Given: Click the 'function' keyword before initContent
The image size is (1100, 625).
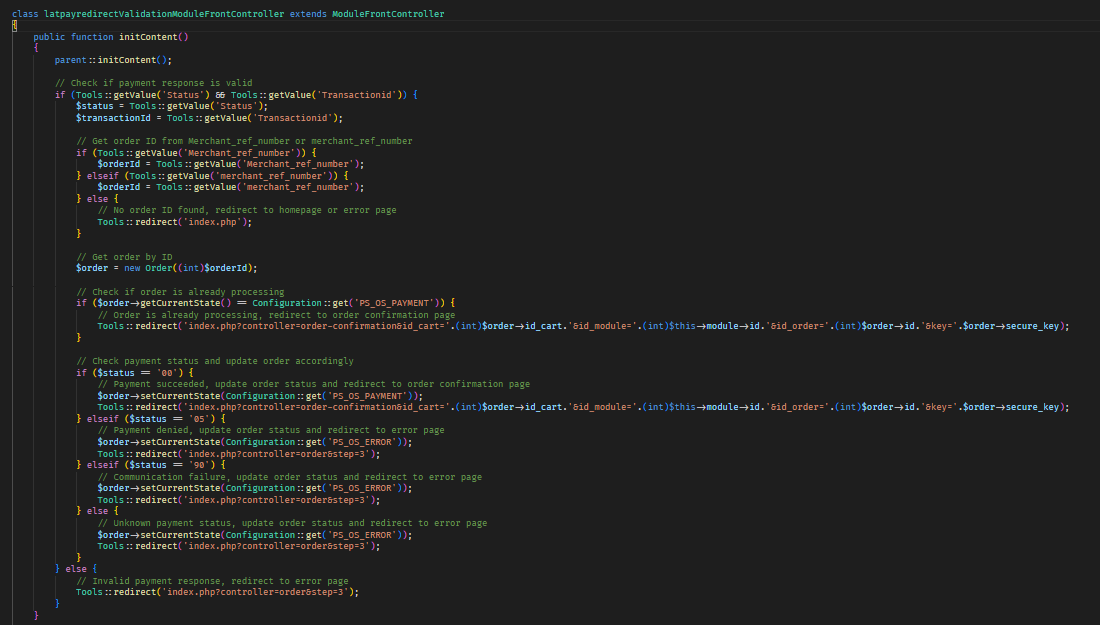Looking at the screenshot, I should 92,37.
